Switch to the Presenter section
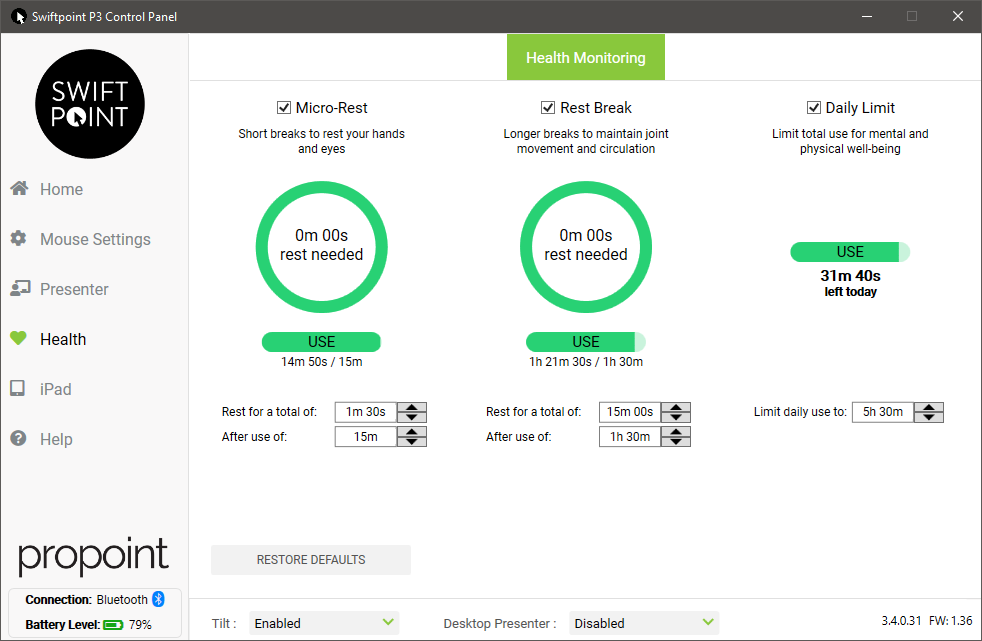 [74, 289]
